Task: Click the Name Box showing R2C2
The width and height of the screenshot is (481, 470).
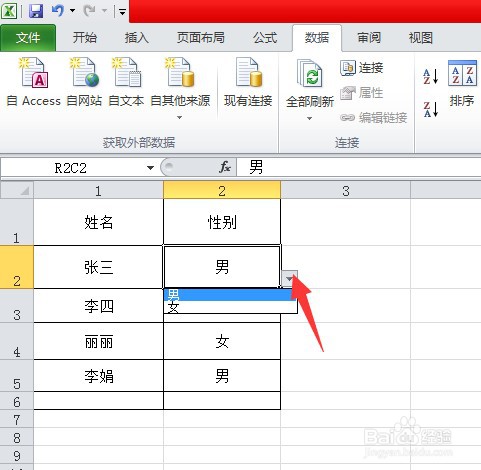Action: [71, 168]
